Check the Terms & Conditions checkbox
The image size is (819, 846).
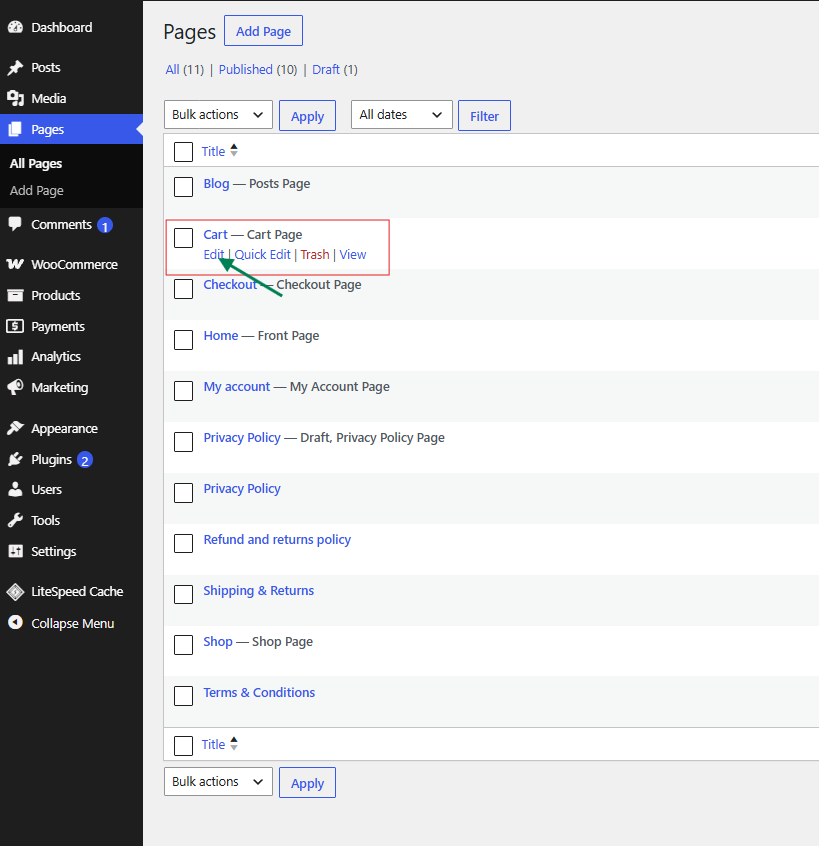tap(183, 696)
